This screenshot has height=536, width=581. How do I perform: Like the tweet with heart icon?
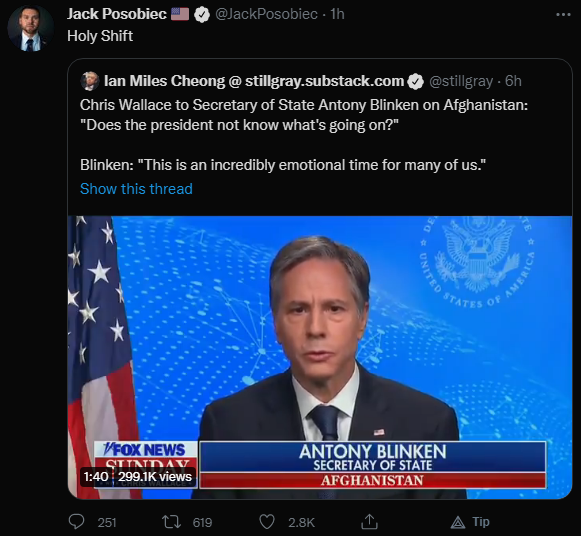266,522
